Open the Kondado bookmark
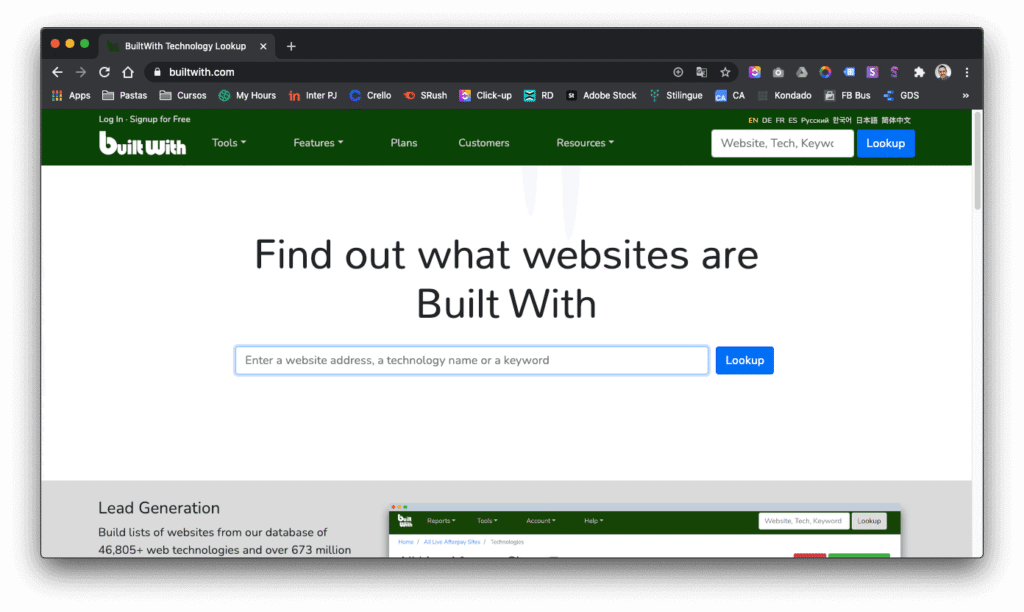This screenshot has height=612, width=1024. pos(784,95)
